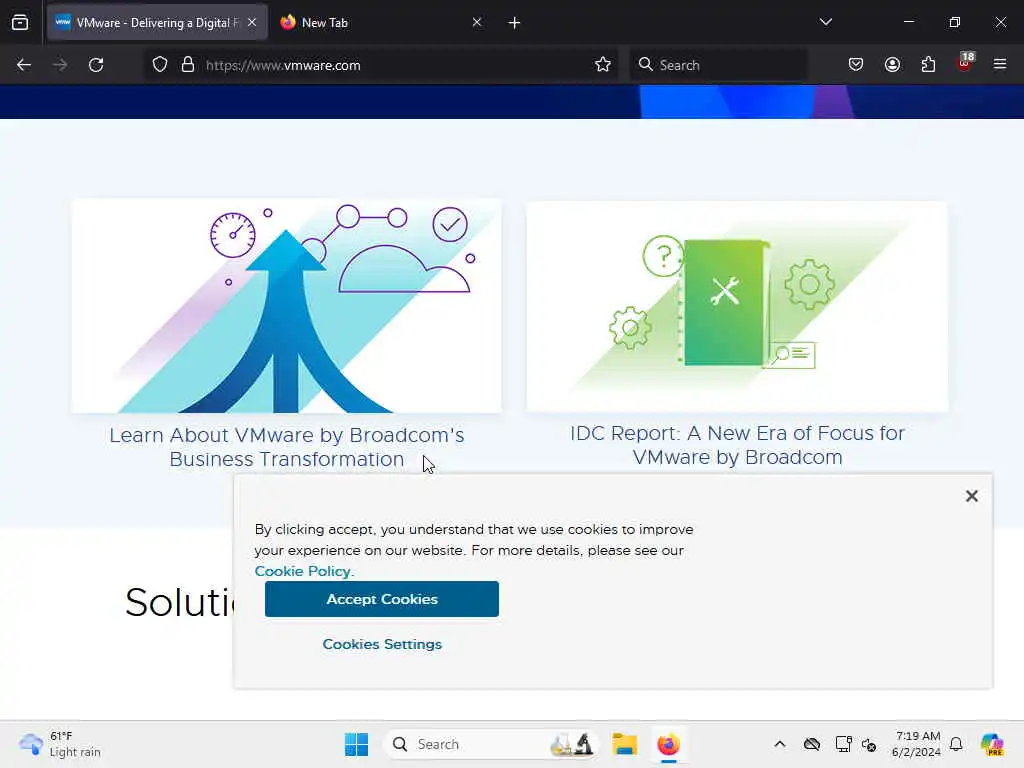This screenshot has width=1024, height=768.
Task: Open IDC Report New Era link
Action: tap(737, 445)
